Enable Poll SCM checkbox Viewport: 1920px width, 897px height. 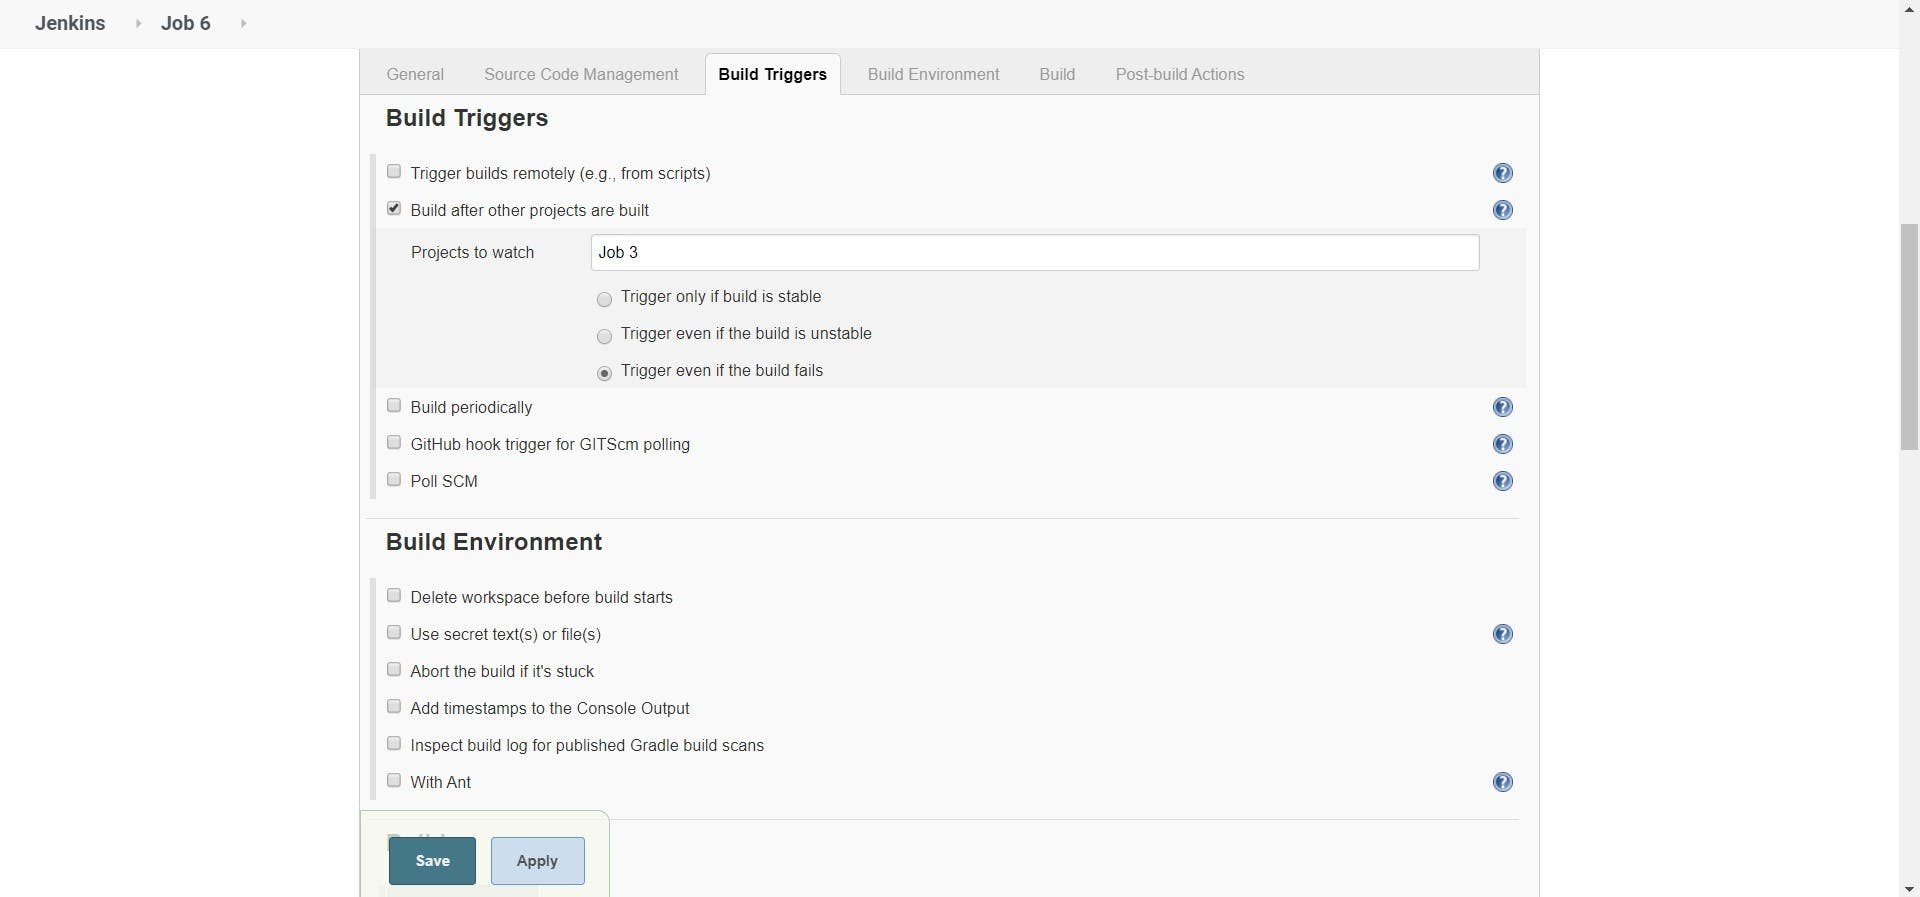394,480
